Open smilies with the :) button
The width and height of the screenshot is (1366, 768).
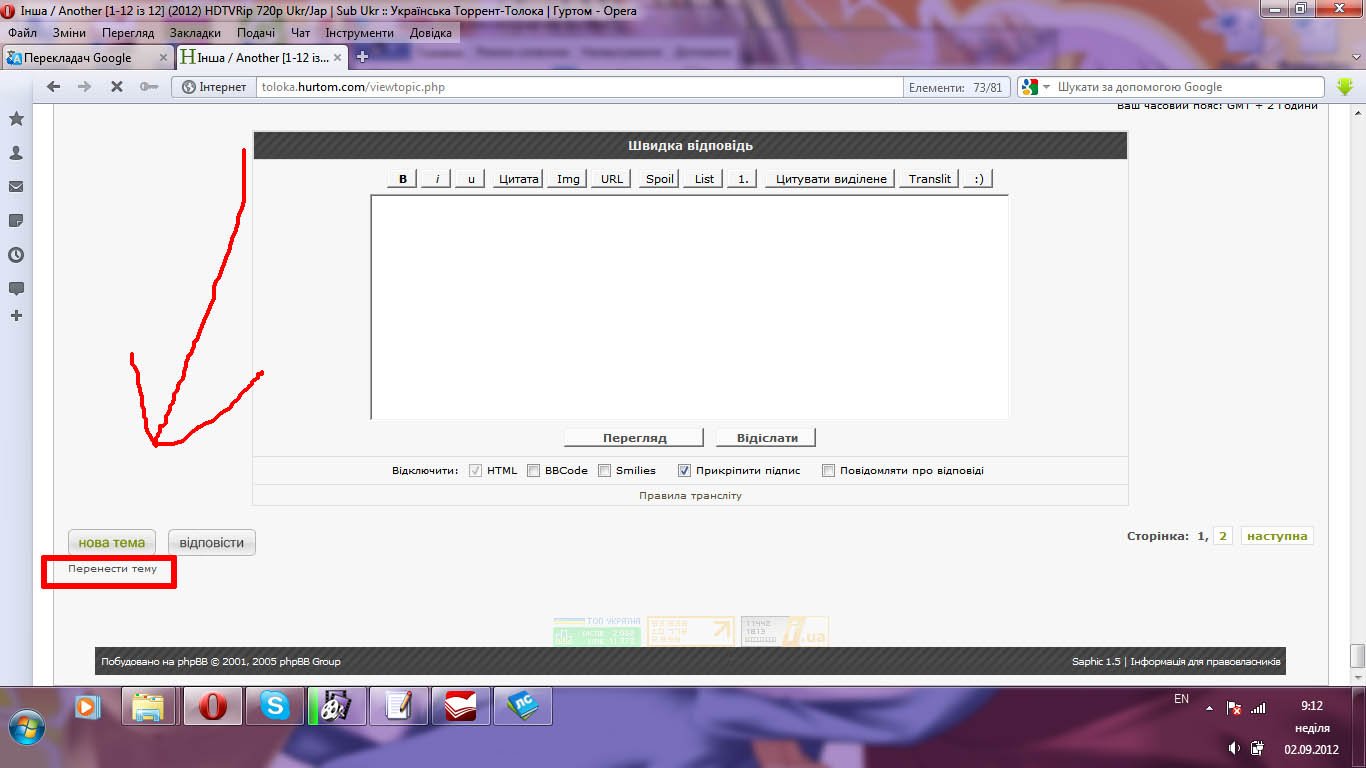tap(978, 179)
